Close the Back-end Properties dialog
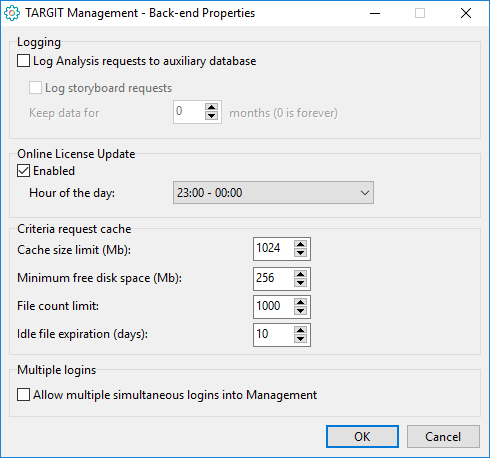 (466, 13)
